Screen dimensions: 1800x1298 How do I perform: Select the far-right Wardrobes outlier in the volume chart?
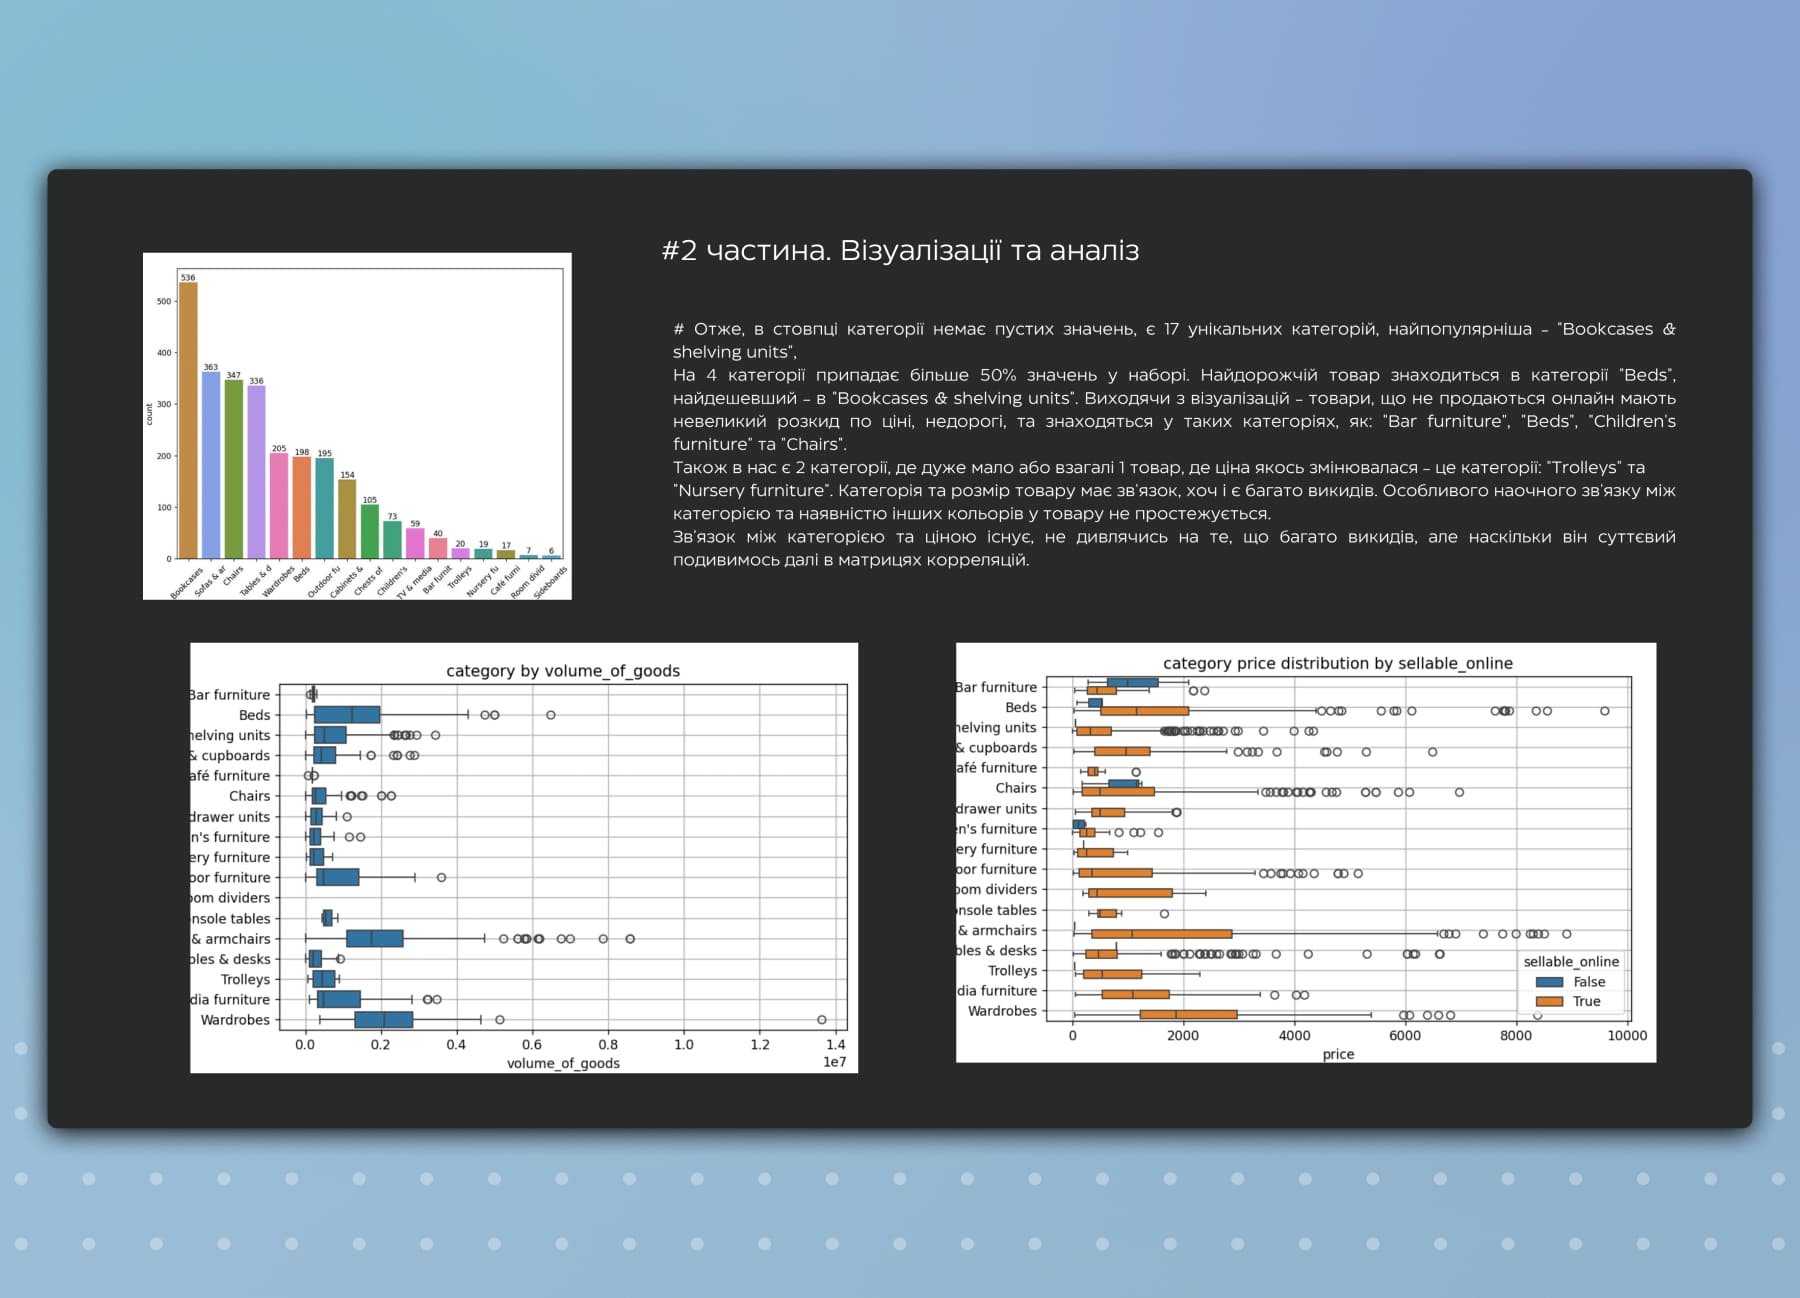point(822,1020)
